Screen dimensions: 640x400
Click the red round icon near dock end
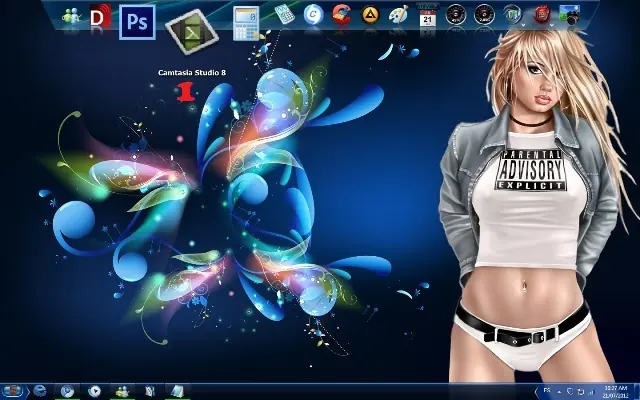(x=541, y=14)
